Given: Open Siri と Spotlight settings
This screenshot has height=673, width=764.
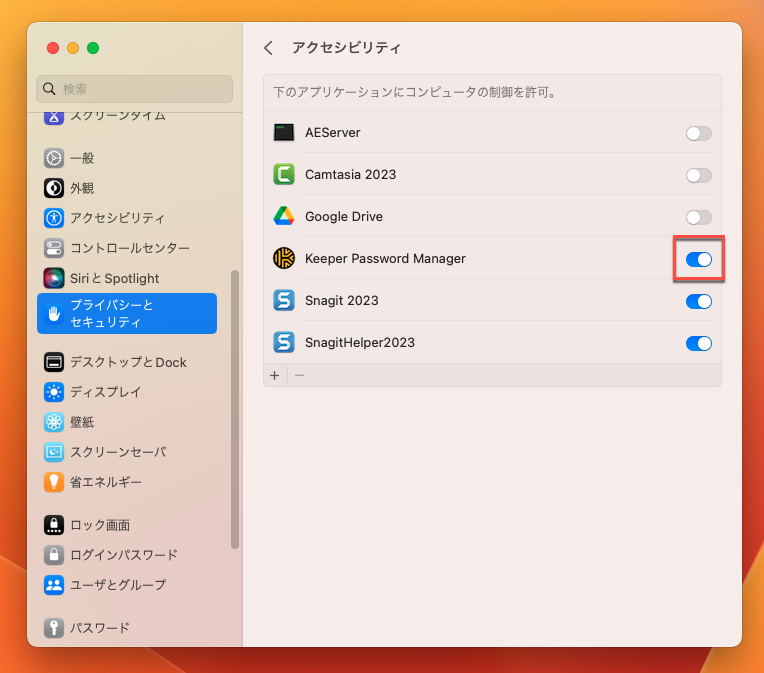Looking at the screenshot, I should pyautogui.click(x=113, y=278).
